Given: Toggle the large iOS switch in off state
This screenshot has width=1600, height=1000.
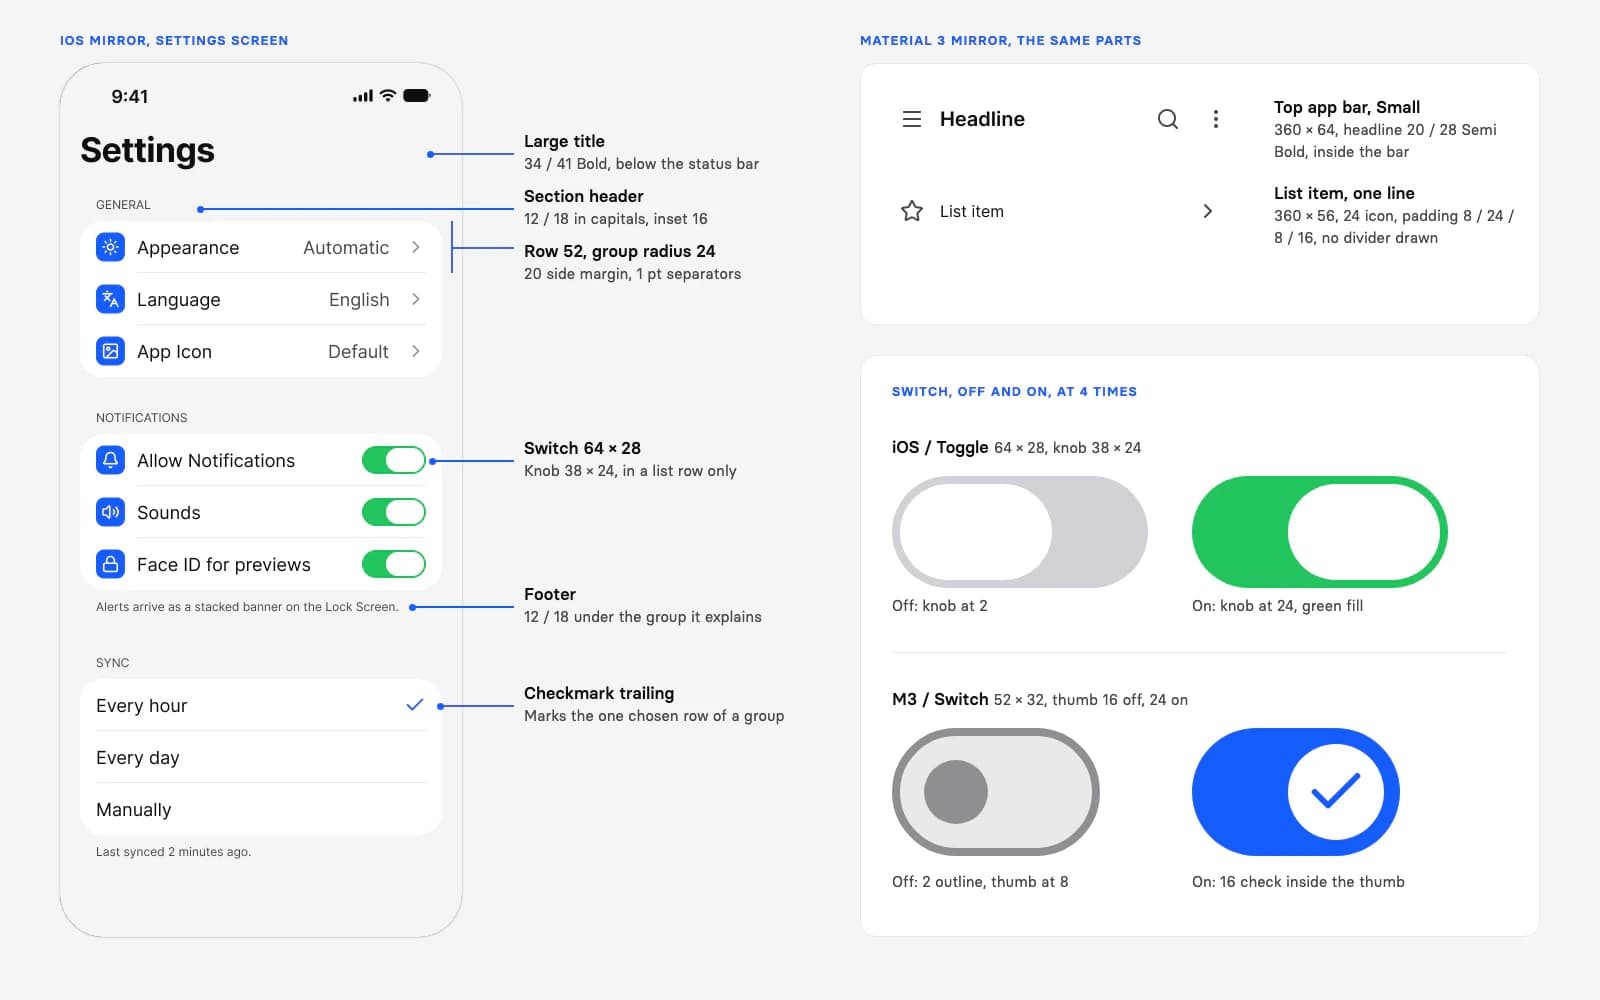Looking at the screenshot, I should click(x=1020, y=532).
